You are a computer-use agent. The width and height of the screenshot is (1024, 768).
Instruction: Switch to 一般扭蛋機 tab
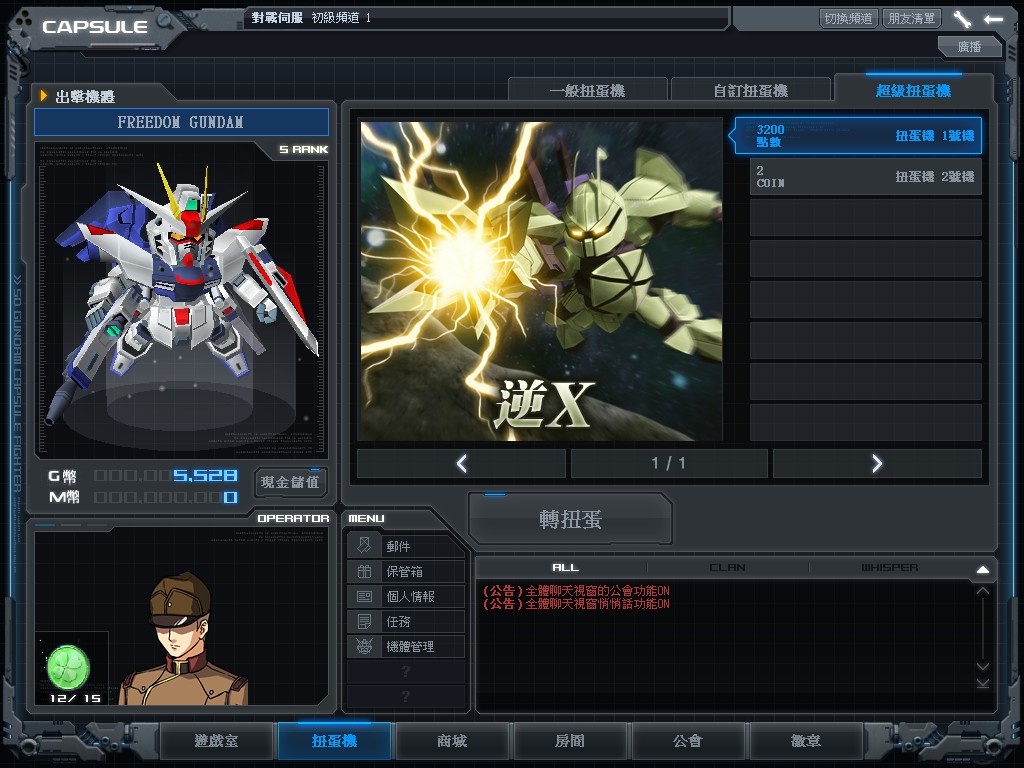tap(588, 90)
